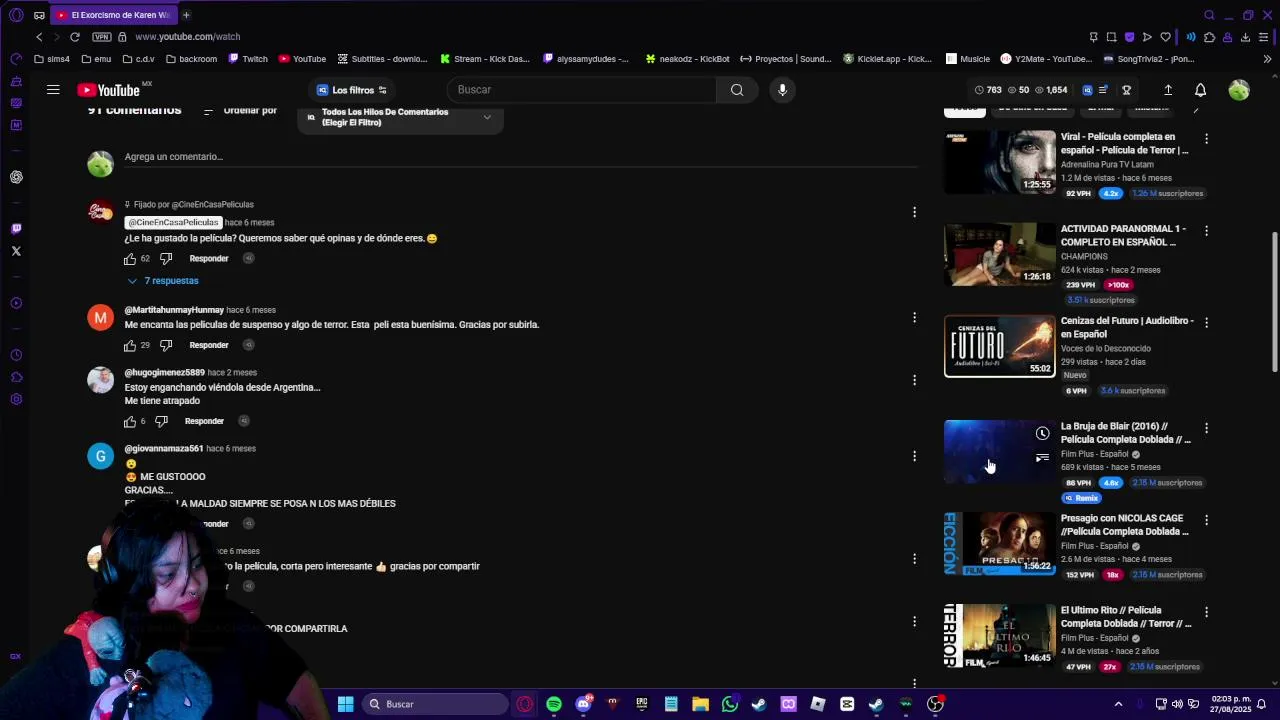Open the Twitch bookmark
This screenshot has height=720, width=1280.
(248, 59)
